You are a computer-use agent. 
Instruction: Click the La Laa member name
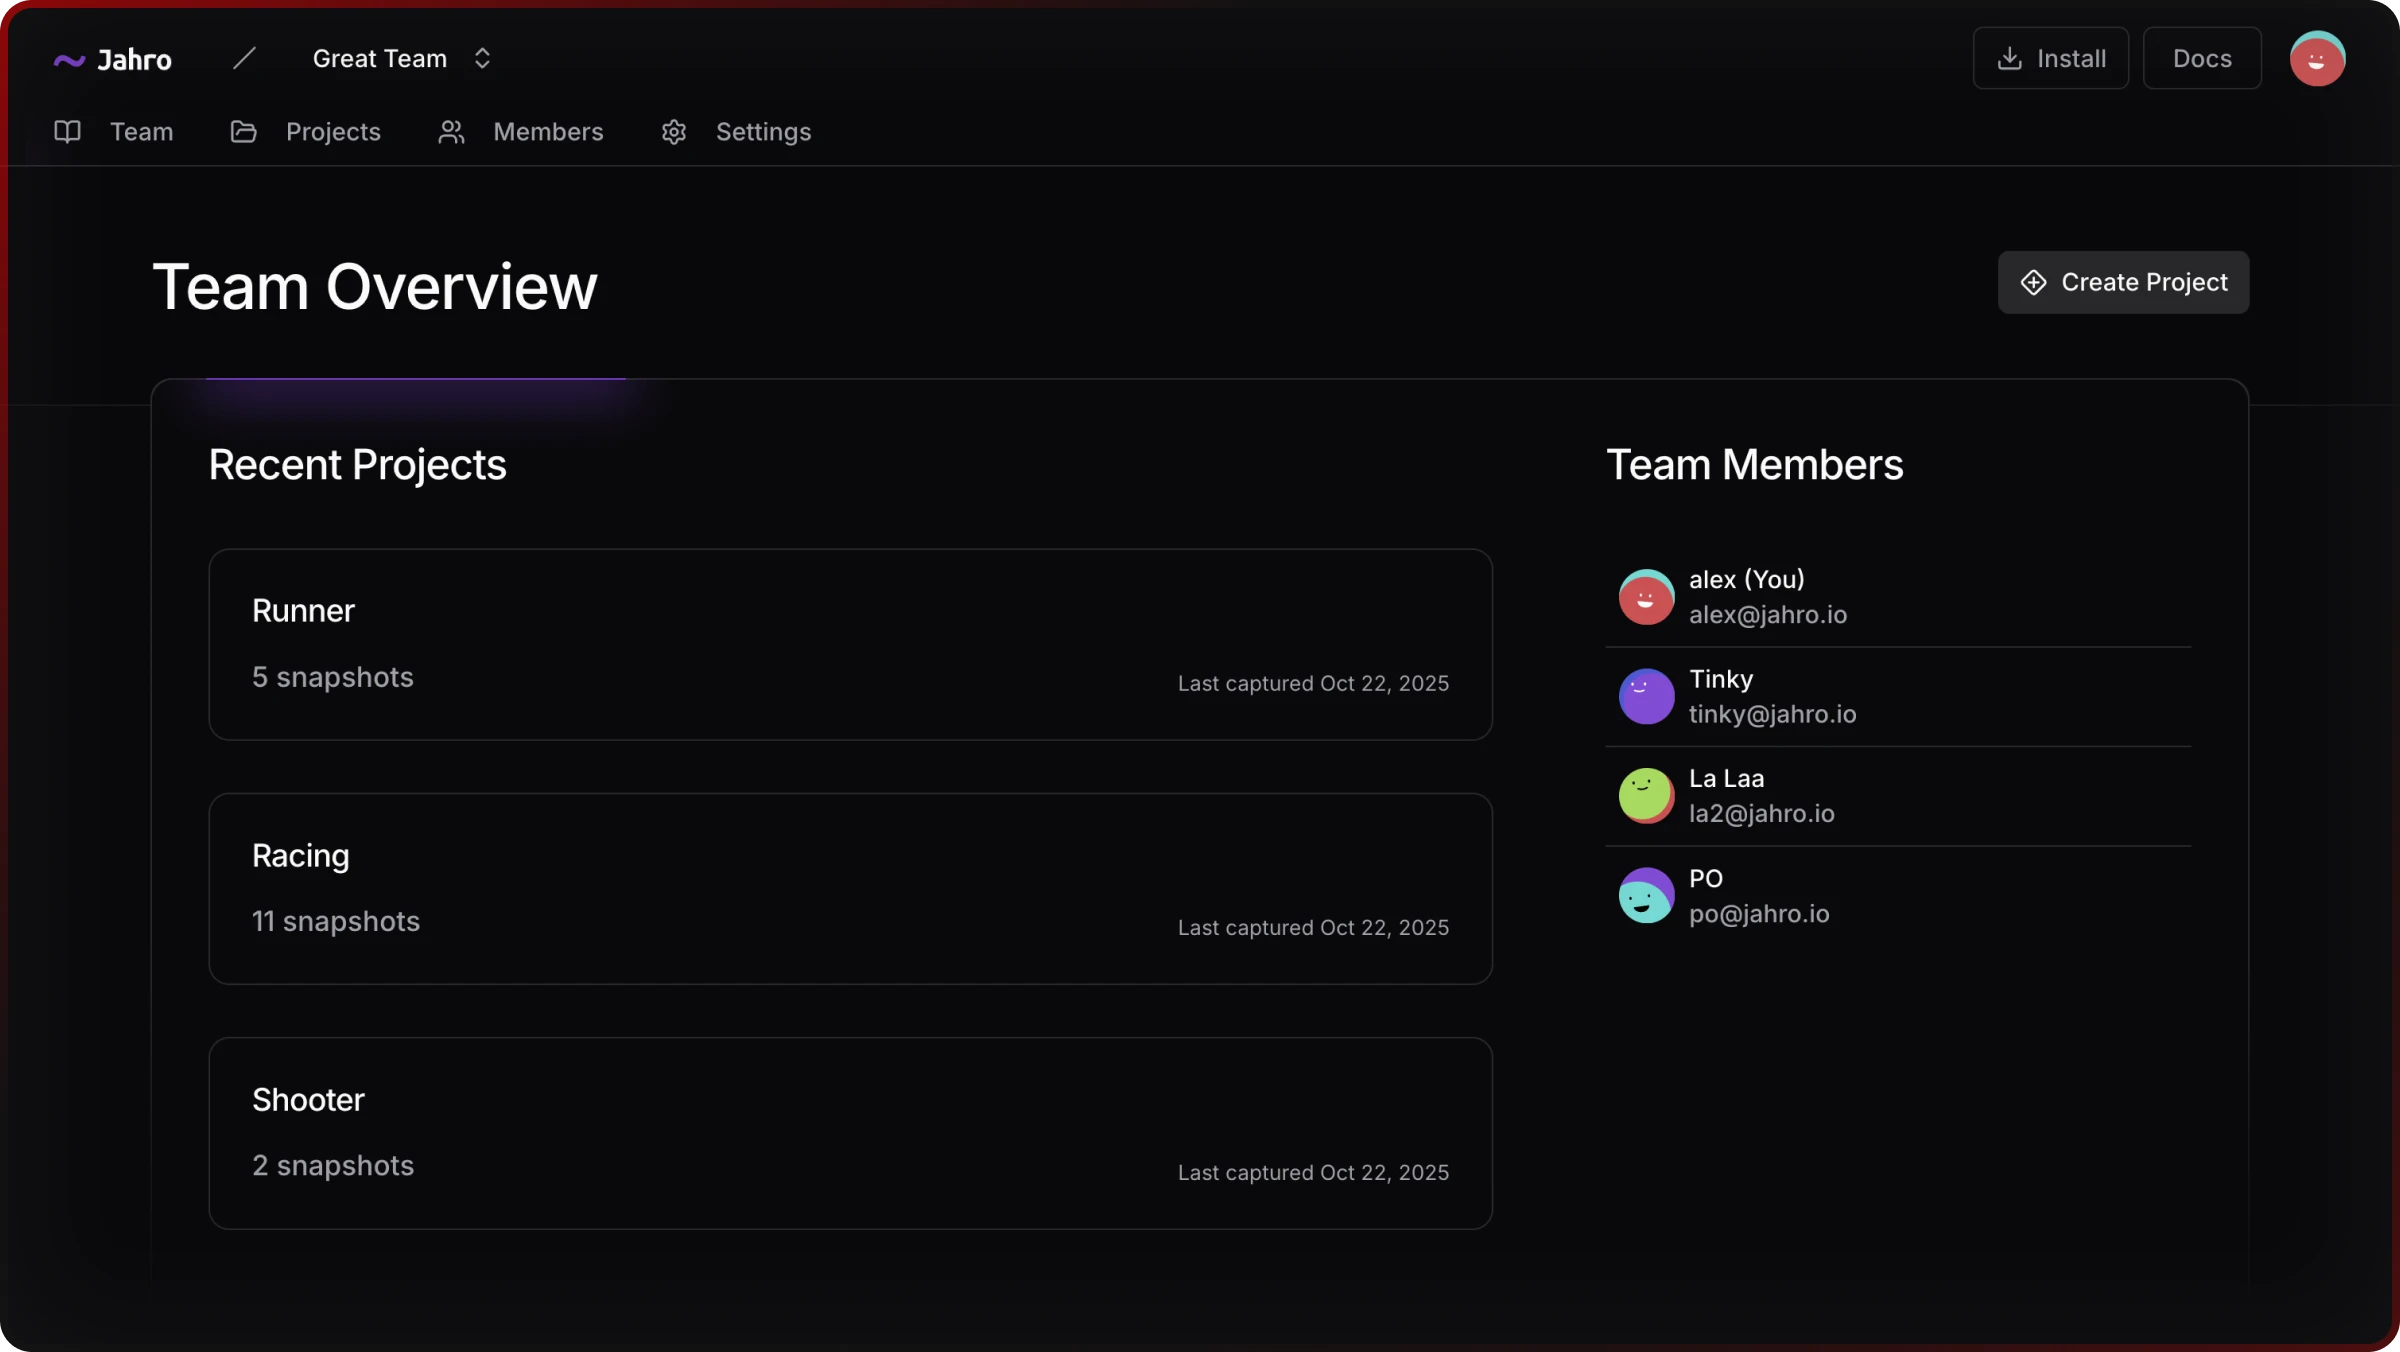pyautogui.click(x=1727, y=779)
